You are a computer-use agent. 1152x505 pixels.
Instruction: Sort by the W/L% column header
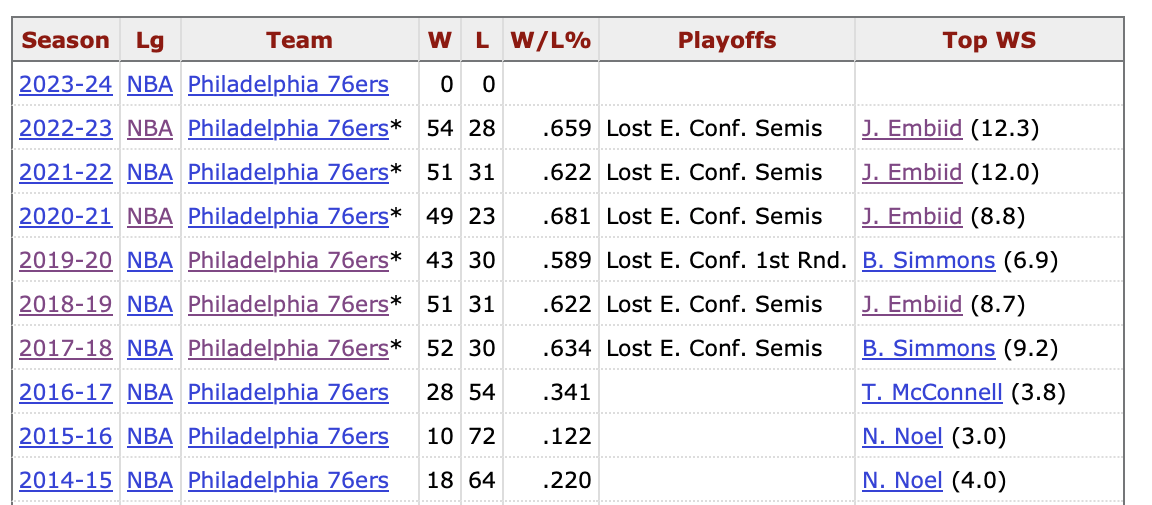click(x=550, y=41)
